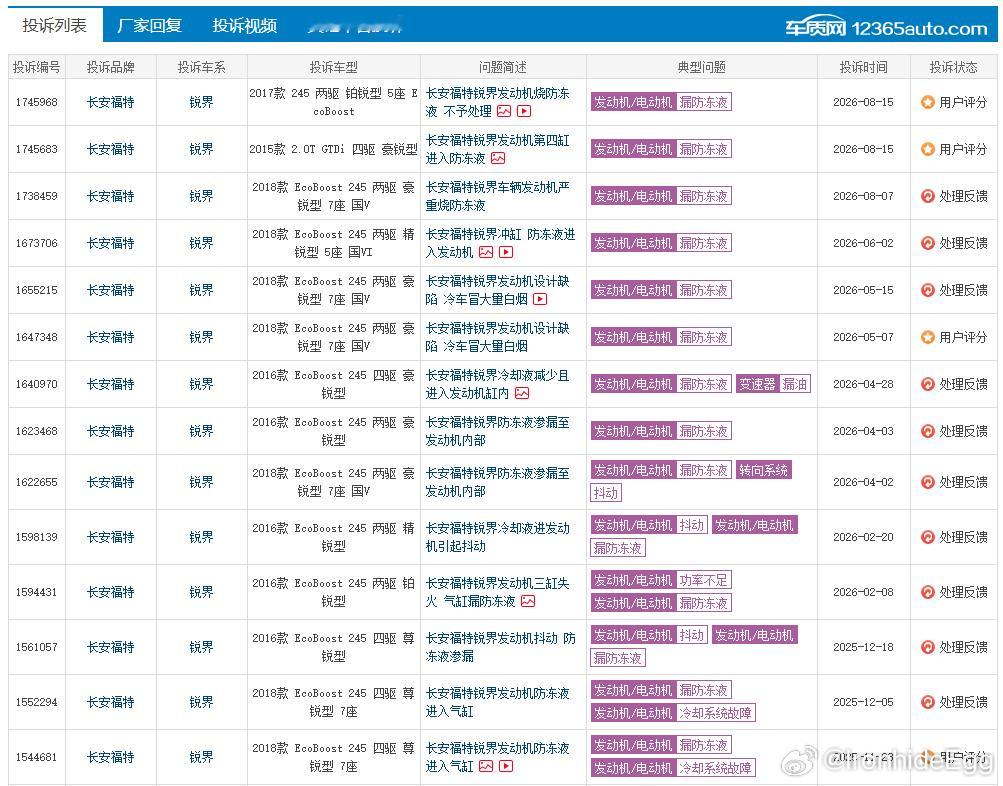
Task: Open image icon in complaint 1673706 row
Action: [x=486, y=253]
